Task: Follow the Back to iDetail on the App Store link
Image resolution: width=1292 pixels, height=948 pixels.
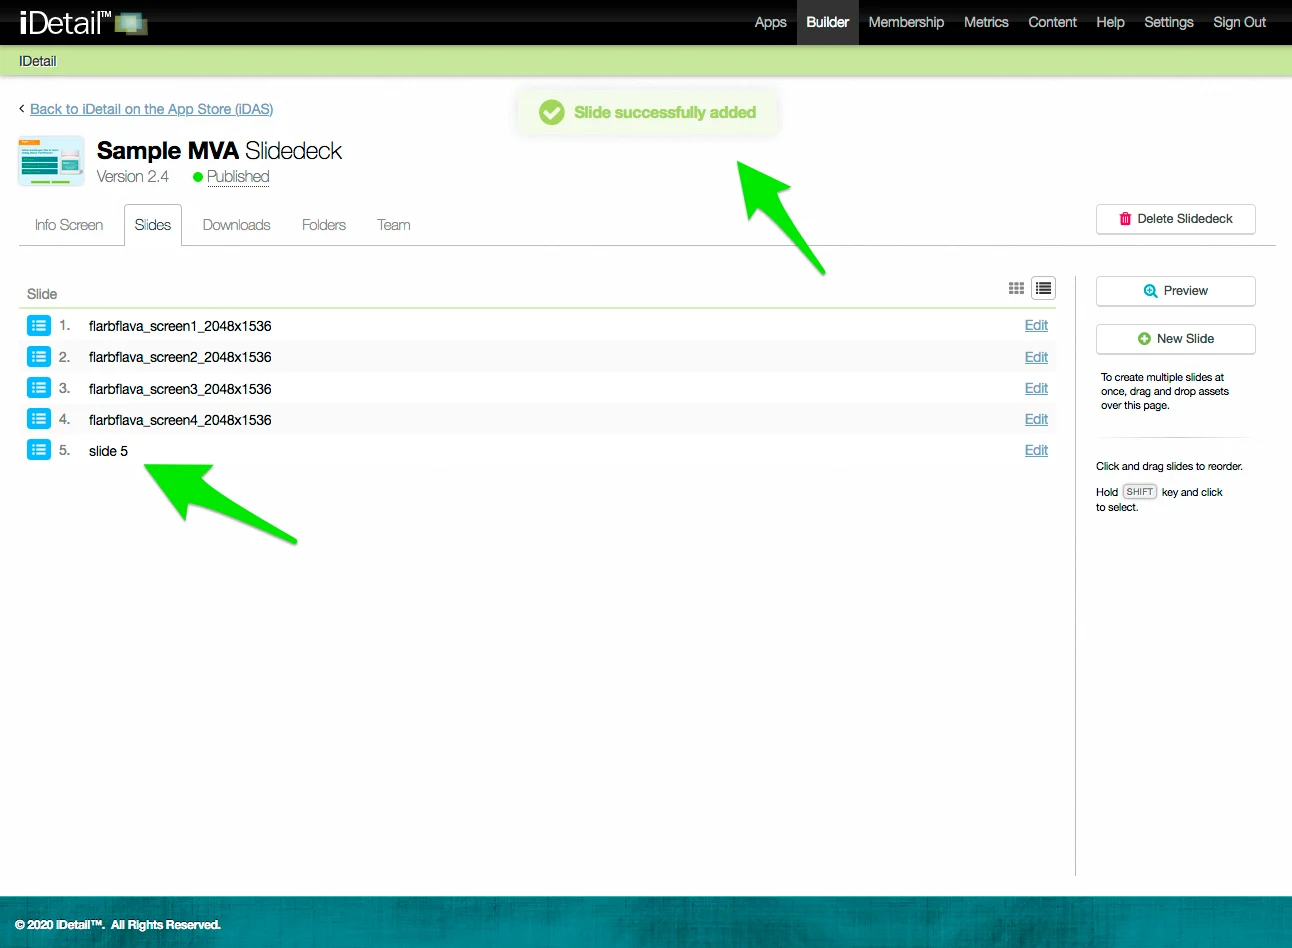Action: 151,109
